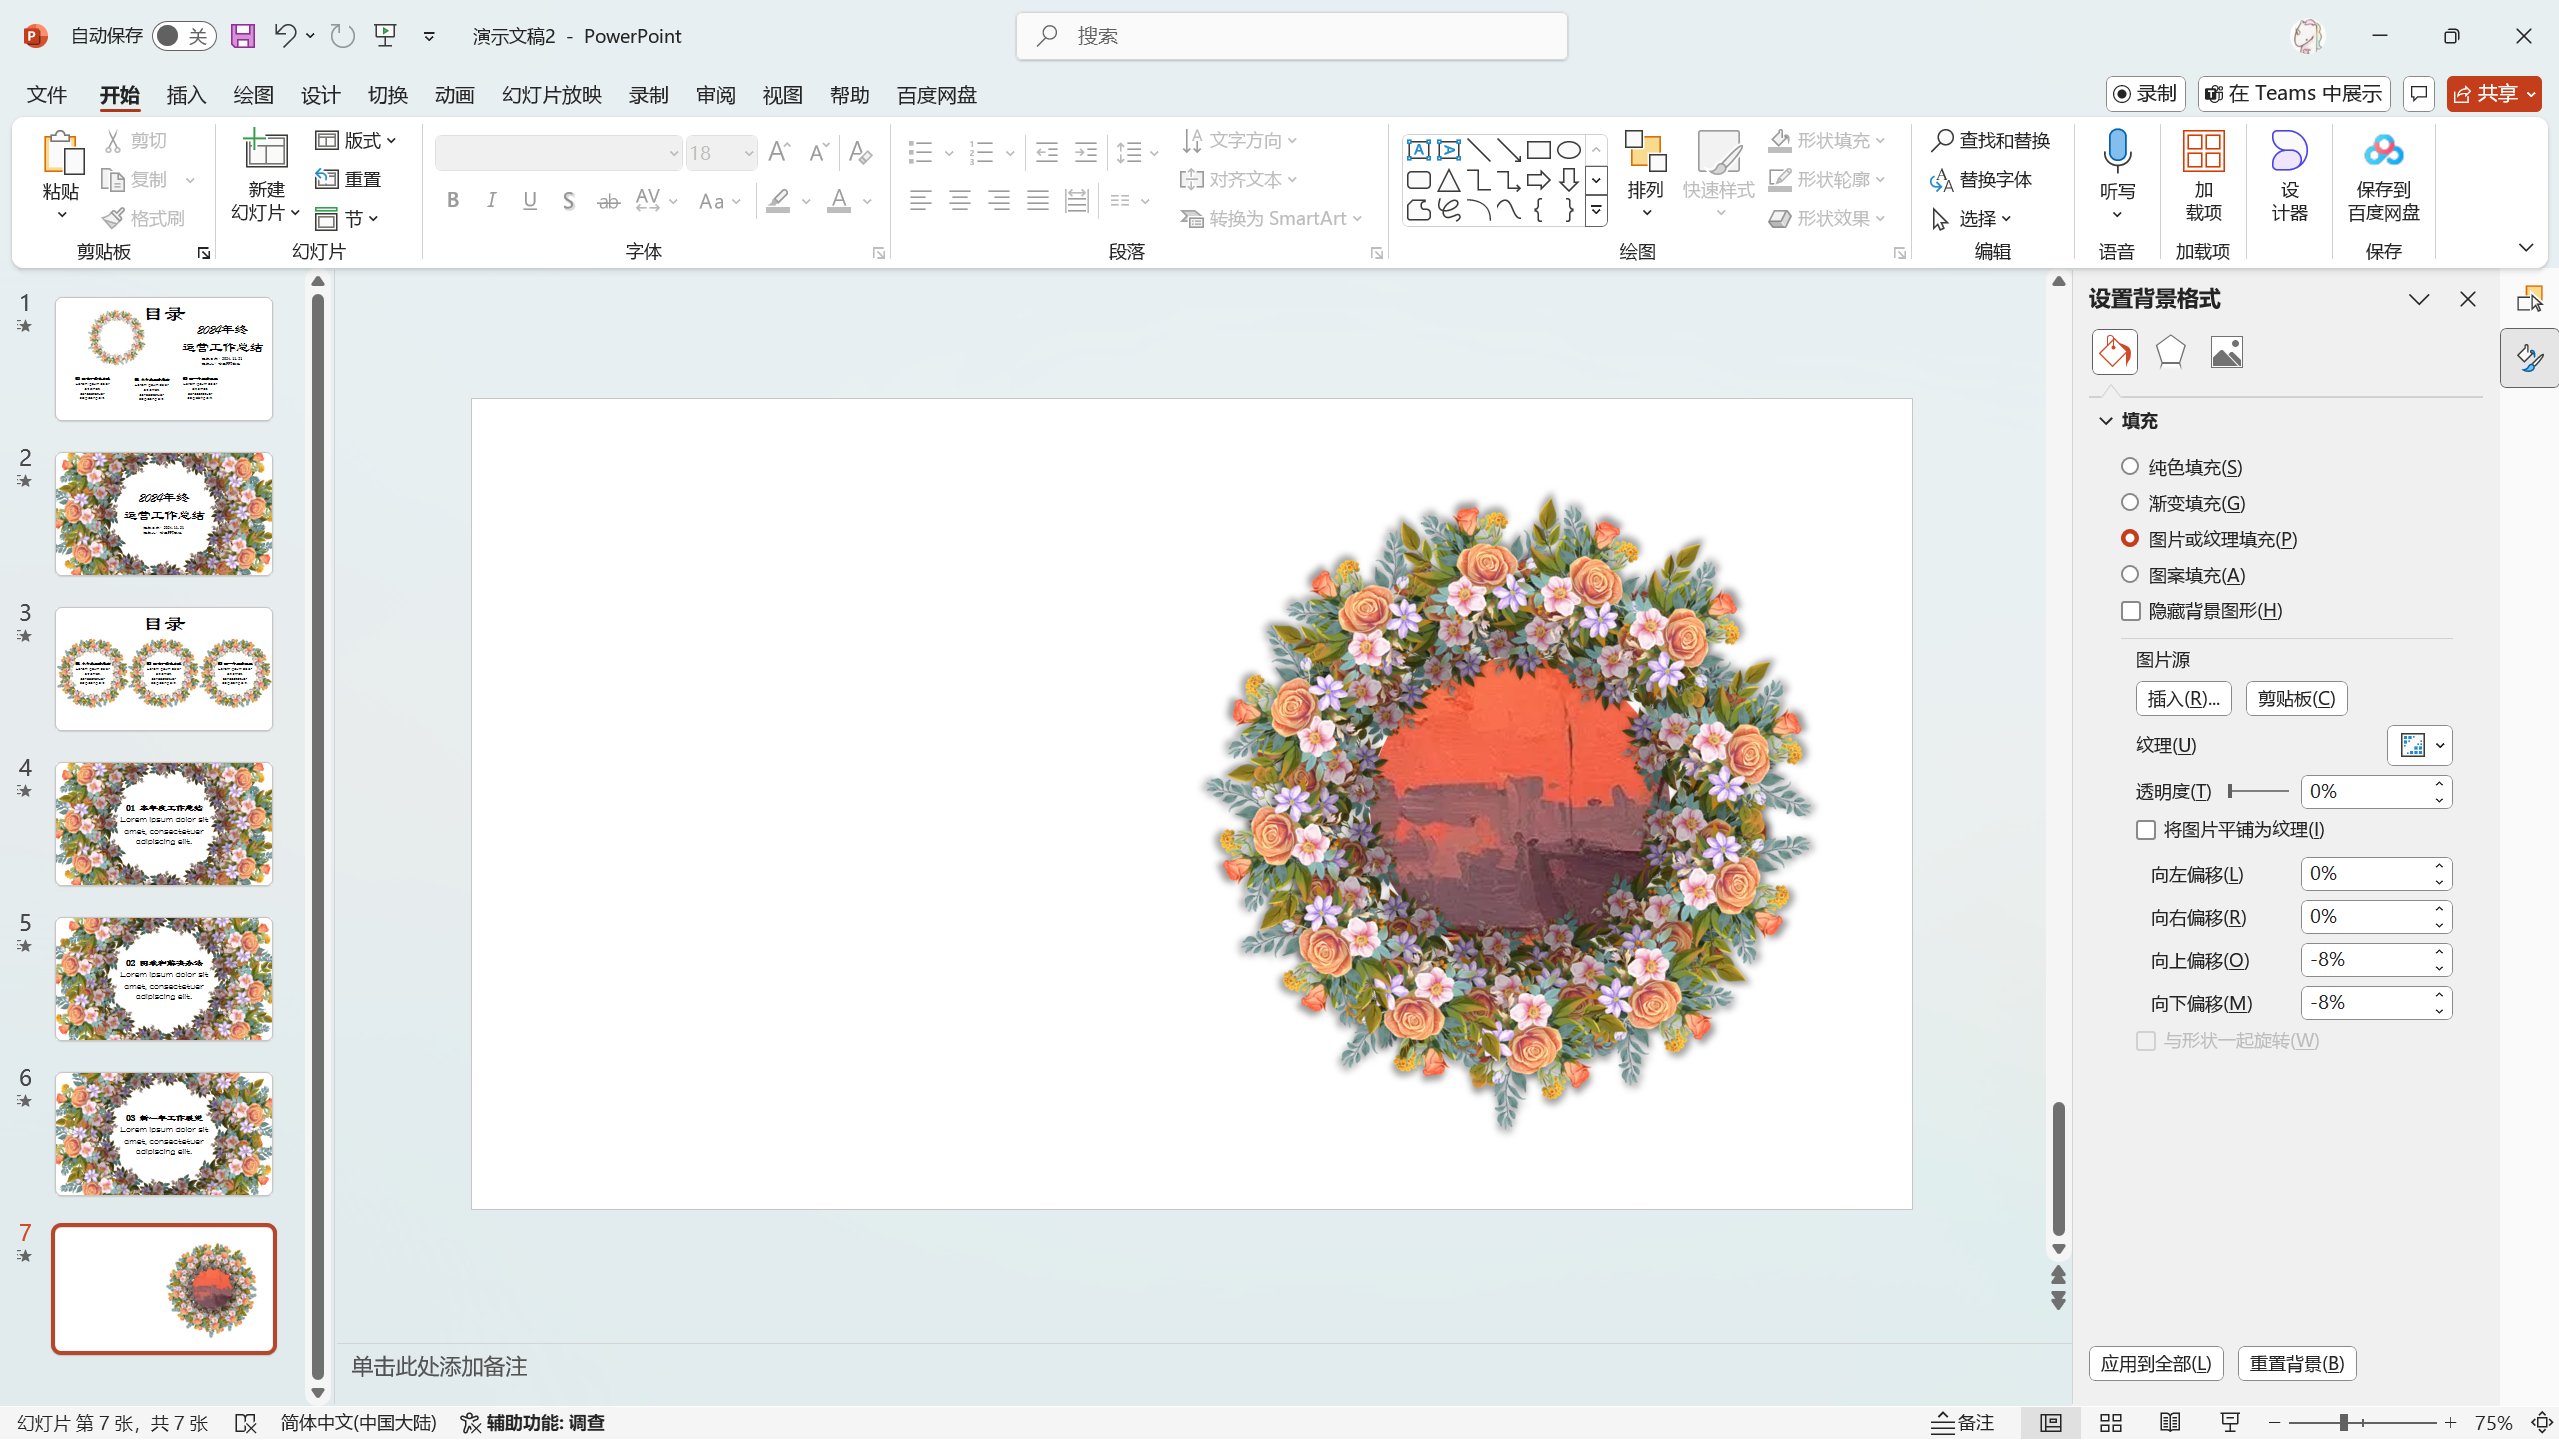
Task: Select Pattern fill radio button
Action: 2130,574
